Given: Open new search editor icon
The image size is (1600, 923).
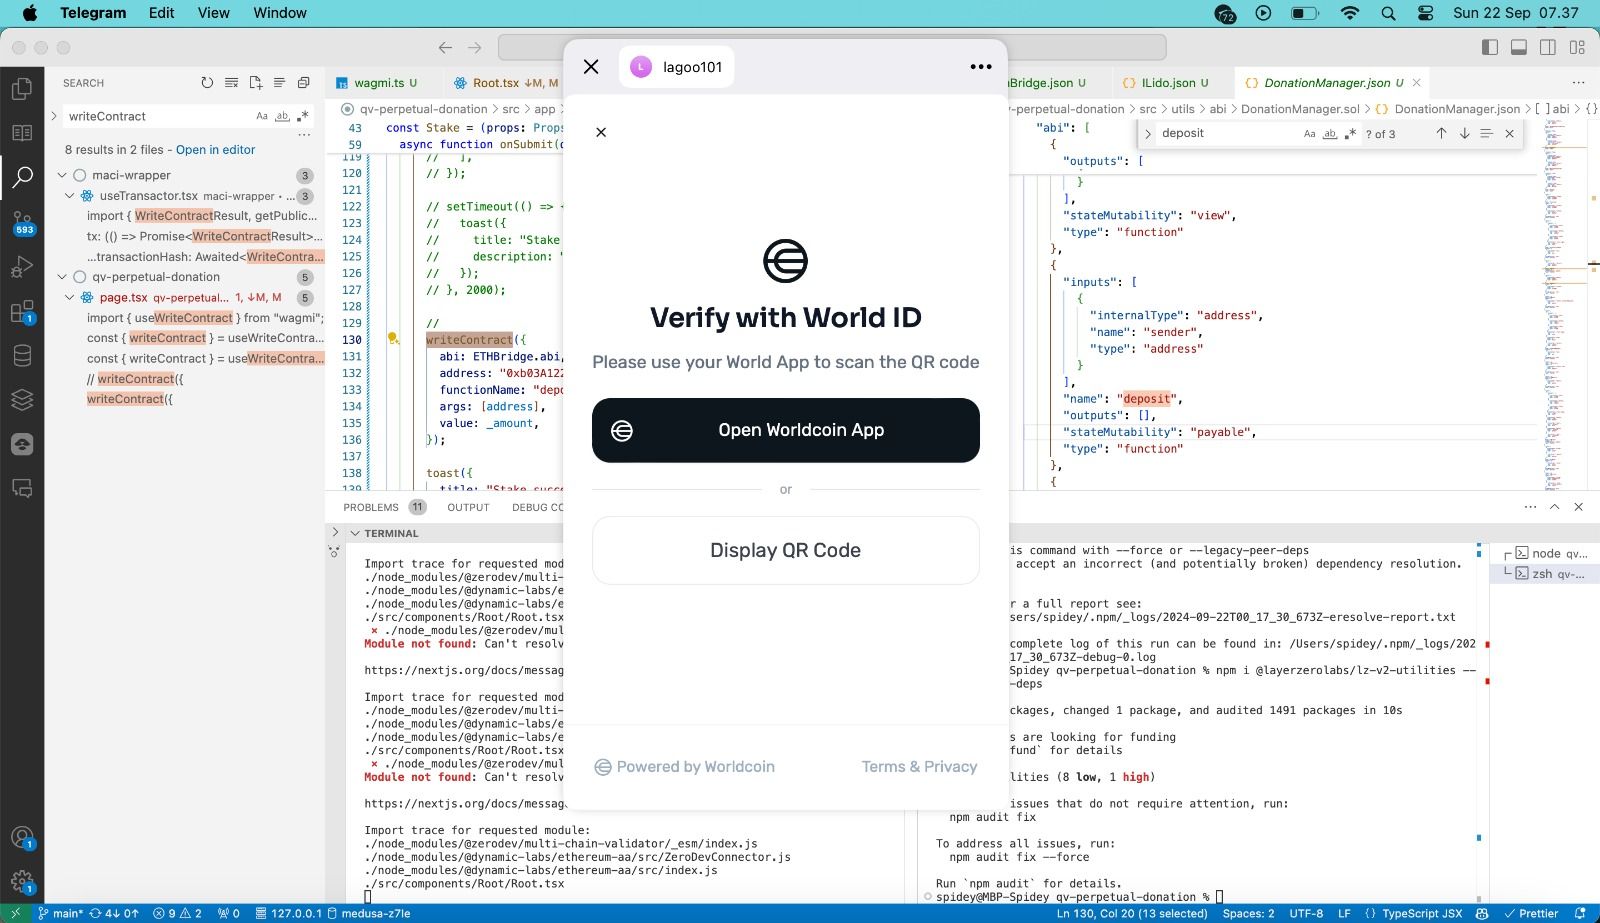Looking at the screenshot, I should [255, 83].
